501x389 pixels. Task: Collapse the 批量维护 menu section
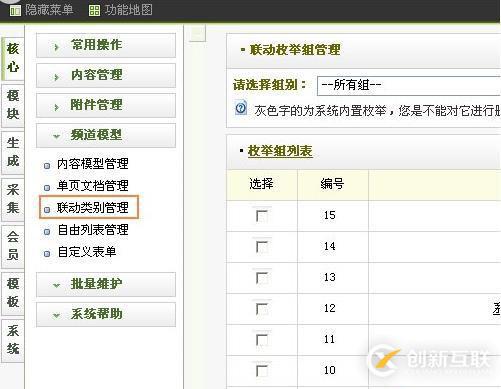pyautogui.click(x=106, y=284)
